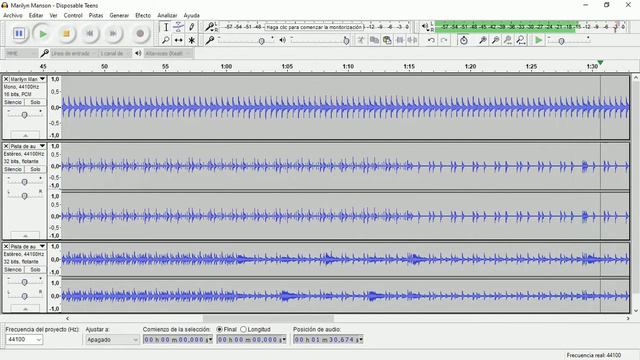Screen dimensions: 640x360
Task: Click the recording meter microphone icon
Action: click(210, 27)
